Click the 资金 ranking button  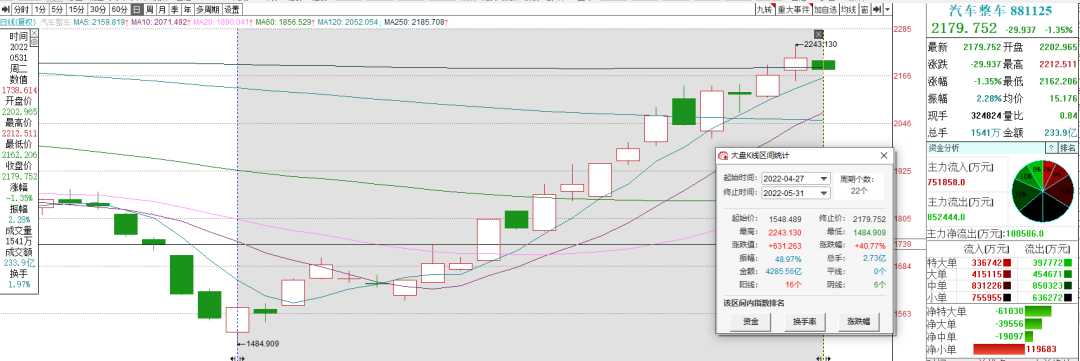tap(751, 321)
